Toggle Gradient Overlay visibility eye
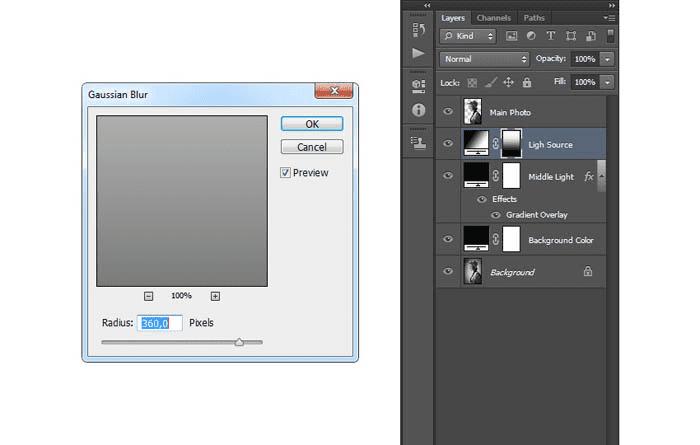700x445 pixels. coord(496,215)
